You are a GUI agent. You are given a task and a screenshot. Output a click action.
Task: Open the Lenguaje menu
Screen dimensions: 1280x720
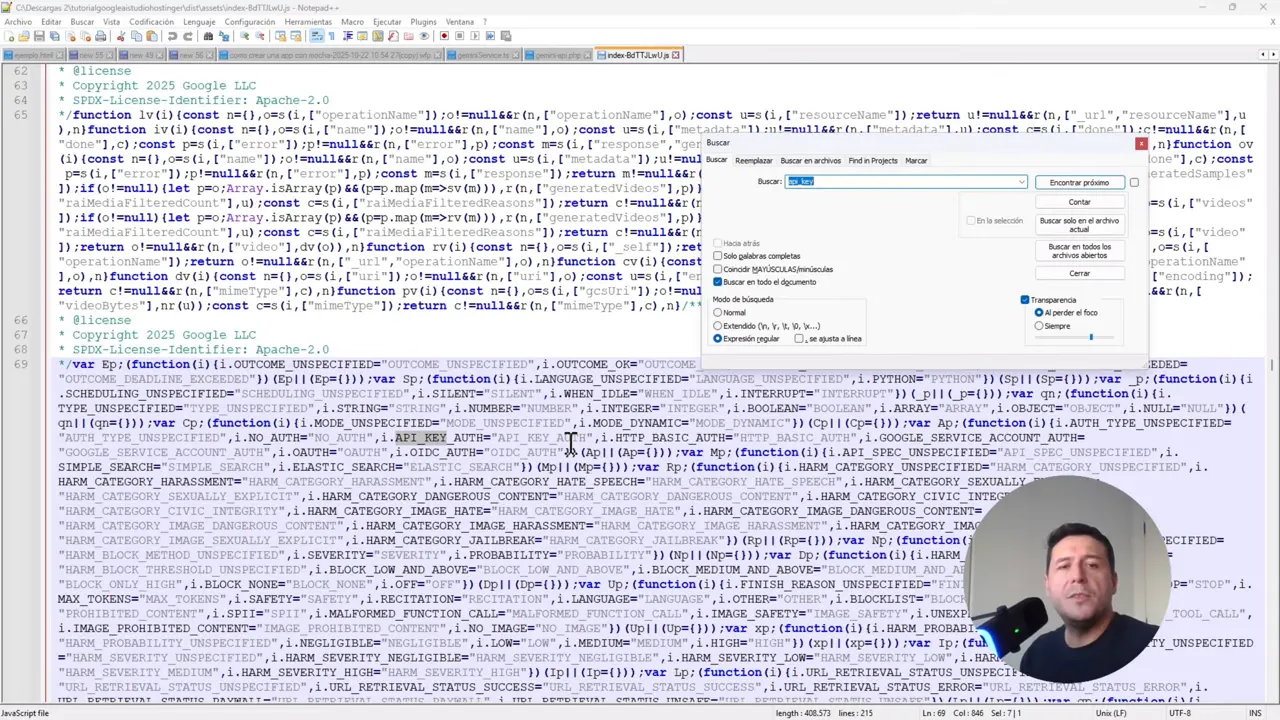[x=198, y=20]
